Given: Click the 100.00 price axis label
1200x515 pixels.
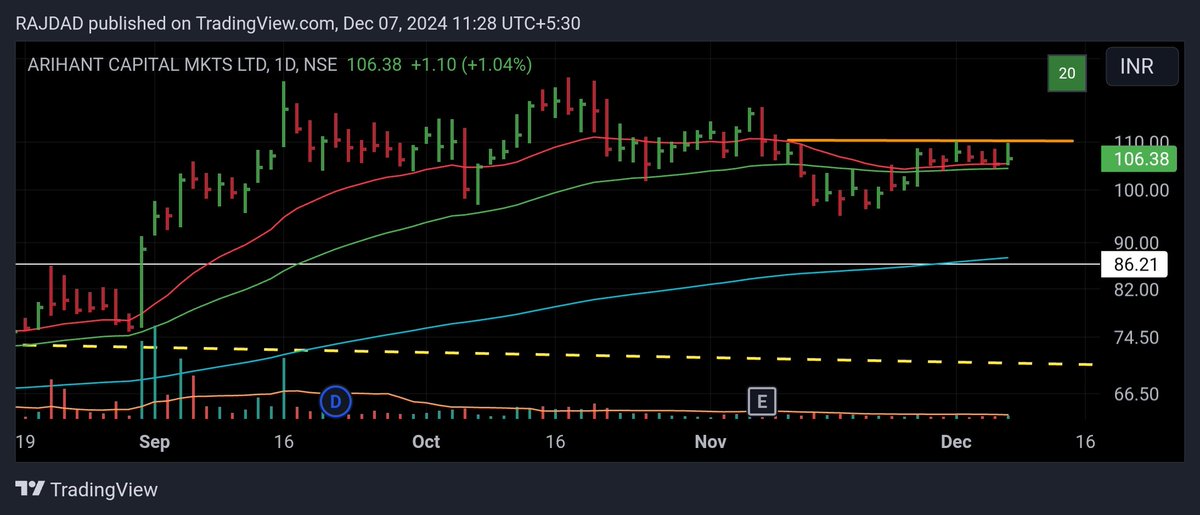Looking at the screenshot, I should [1142, 190].
